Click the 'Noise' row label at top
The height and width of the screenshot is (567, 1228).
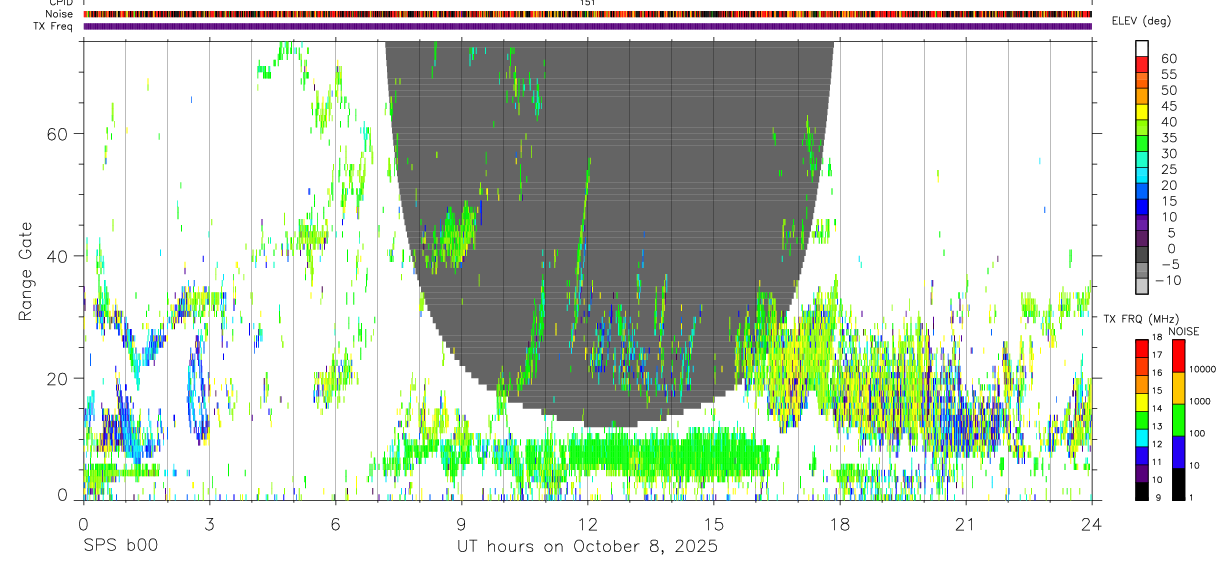(58, 14)
